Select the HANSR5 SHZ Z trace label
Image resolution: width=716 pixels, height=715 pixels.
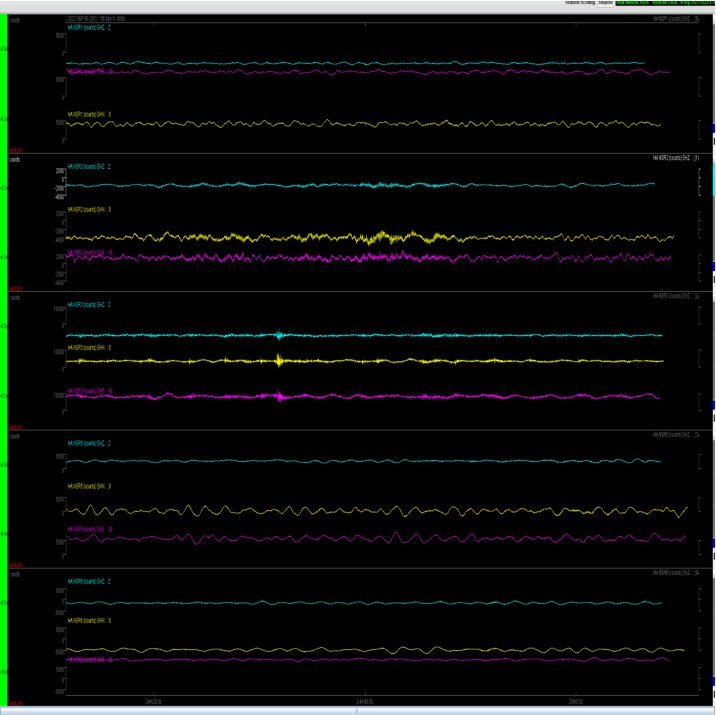tap(89, 443)
